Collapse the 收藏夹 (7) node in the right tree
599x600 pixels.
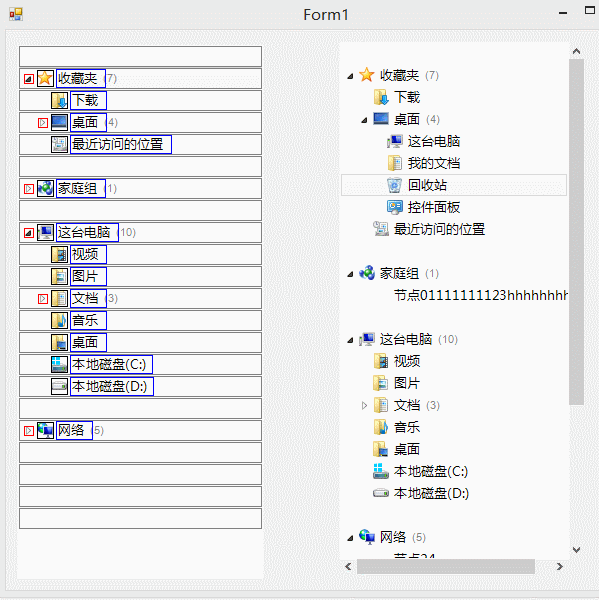350,76
